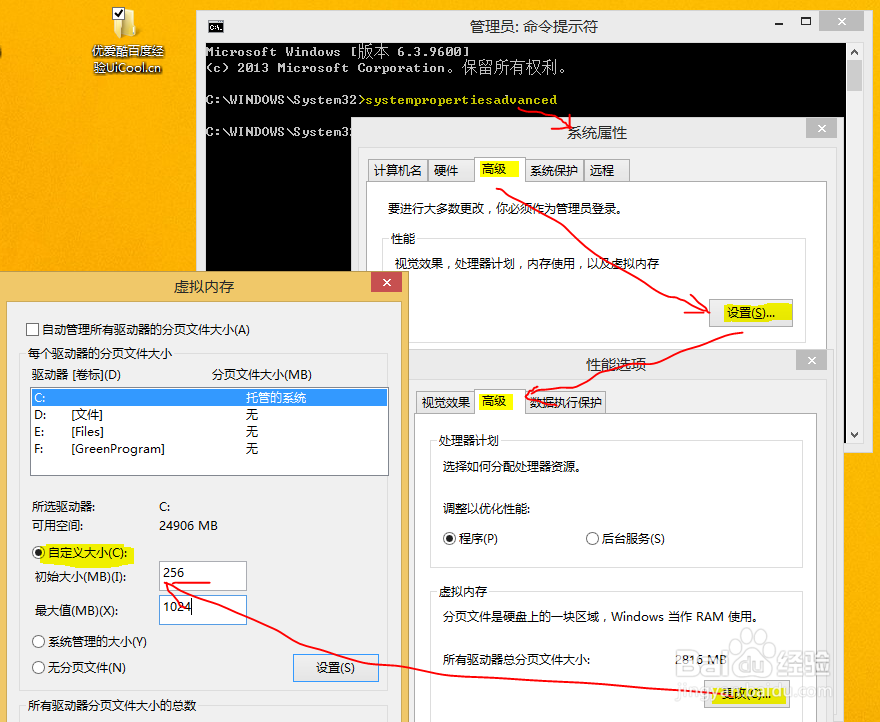
Task: Close the 系统属性 dialog
Action: pos(822,129)
